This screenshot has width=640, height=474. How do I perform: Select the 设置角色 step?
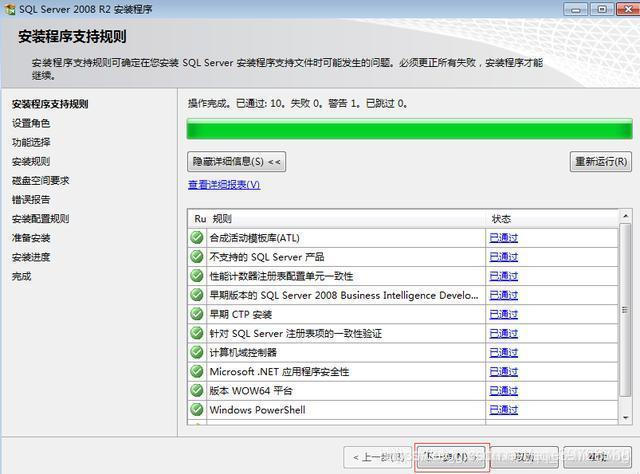tap(31, 123)
